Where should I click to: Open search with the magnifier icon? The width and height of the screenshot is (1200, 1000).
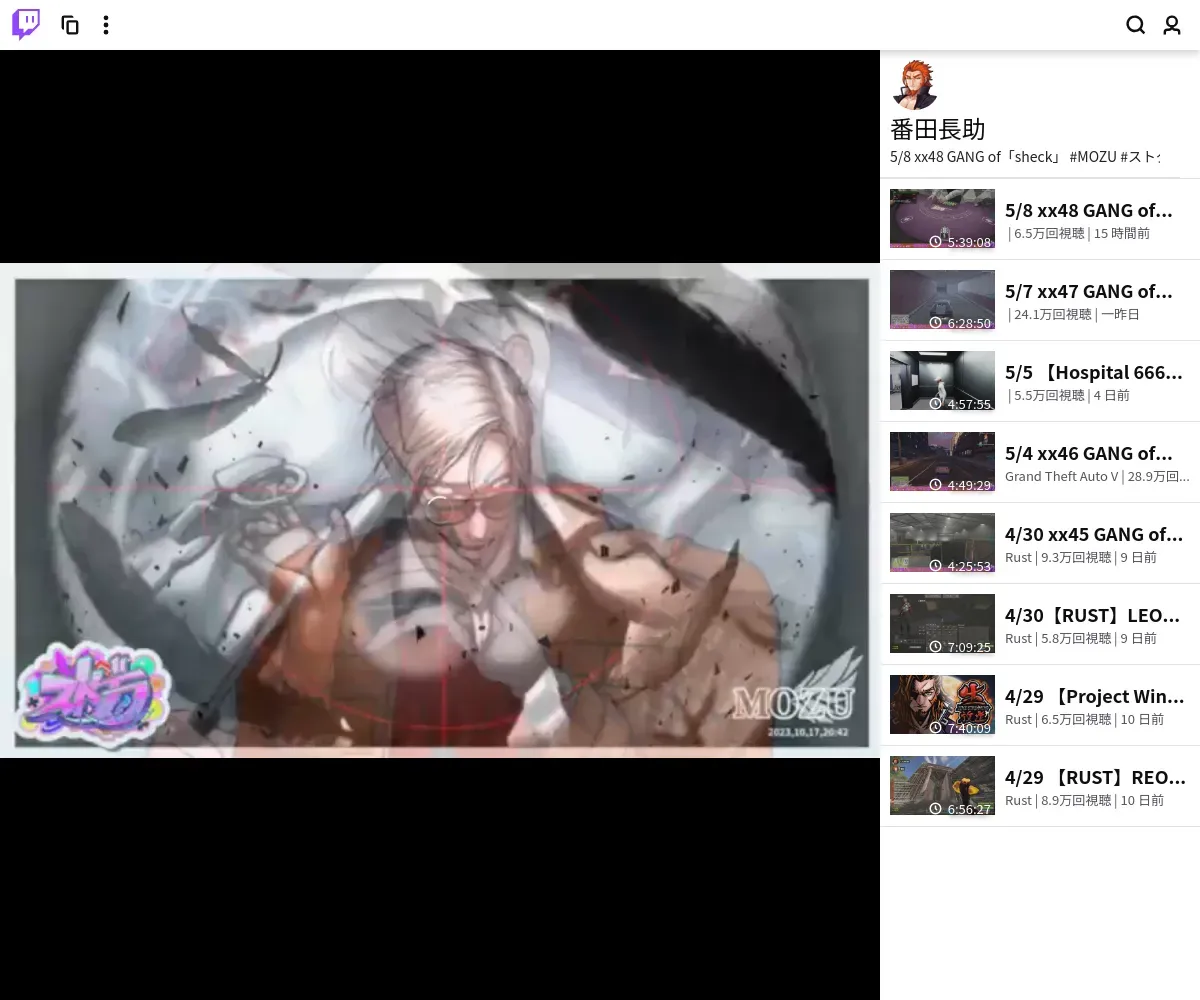(x=1136, y=25)
